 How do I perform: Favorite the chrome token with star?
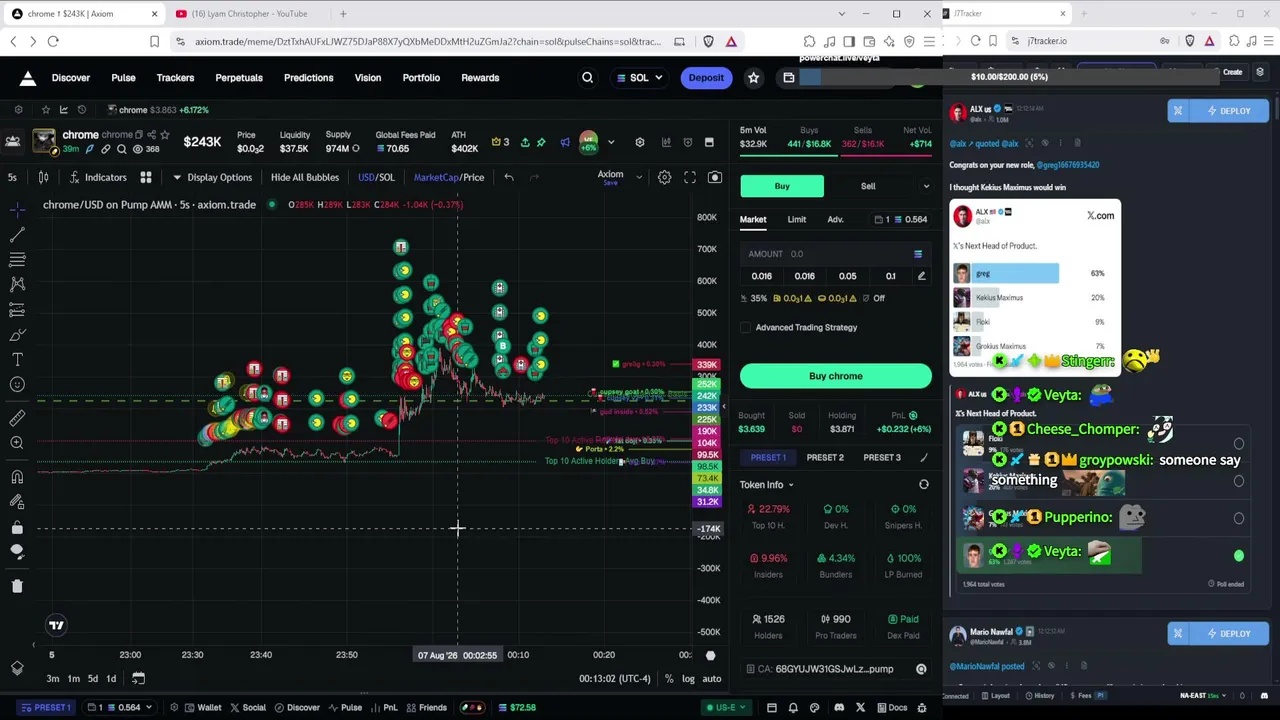click(165, 135)
